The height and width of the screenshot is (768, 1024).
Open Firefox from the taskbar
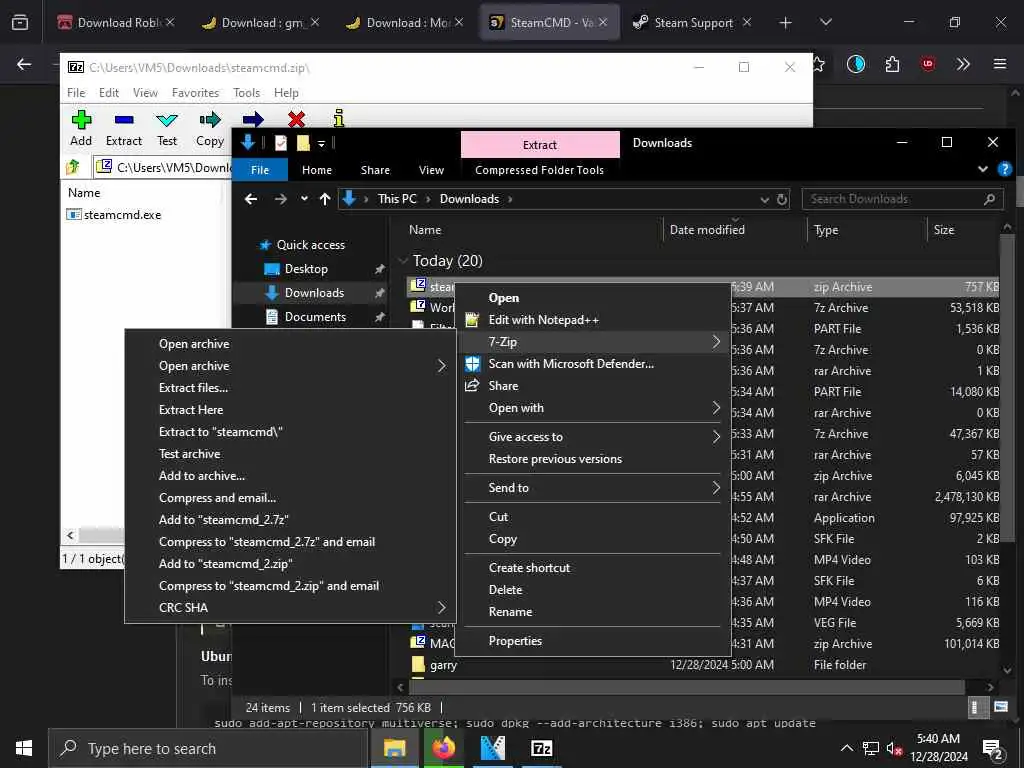[x=444, y=748]
